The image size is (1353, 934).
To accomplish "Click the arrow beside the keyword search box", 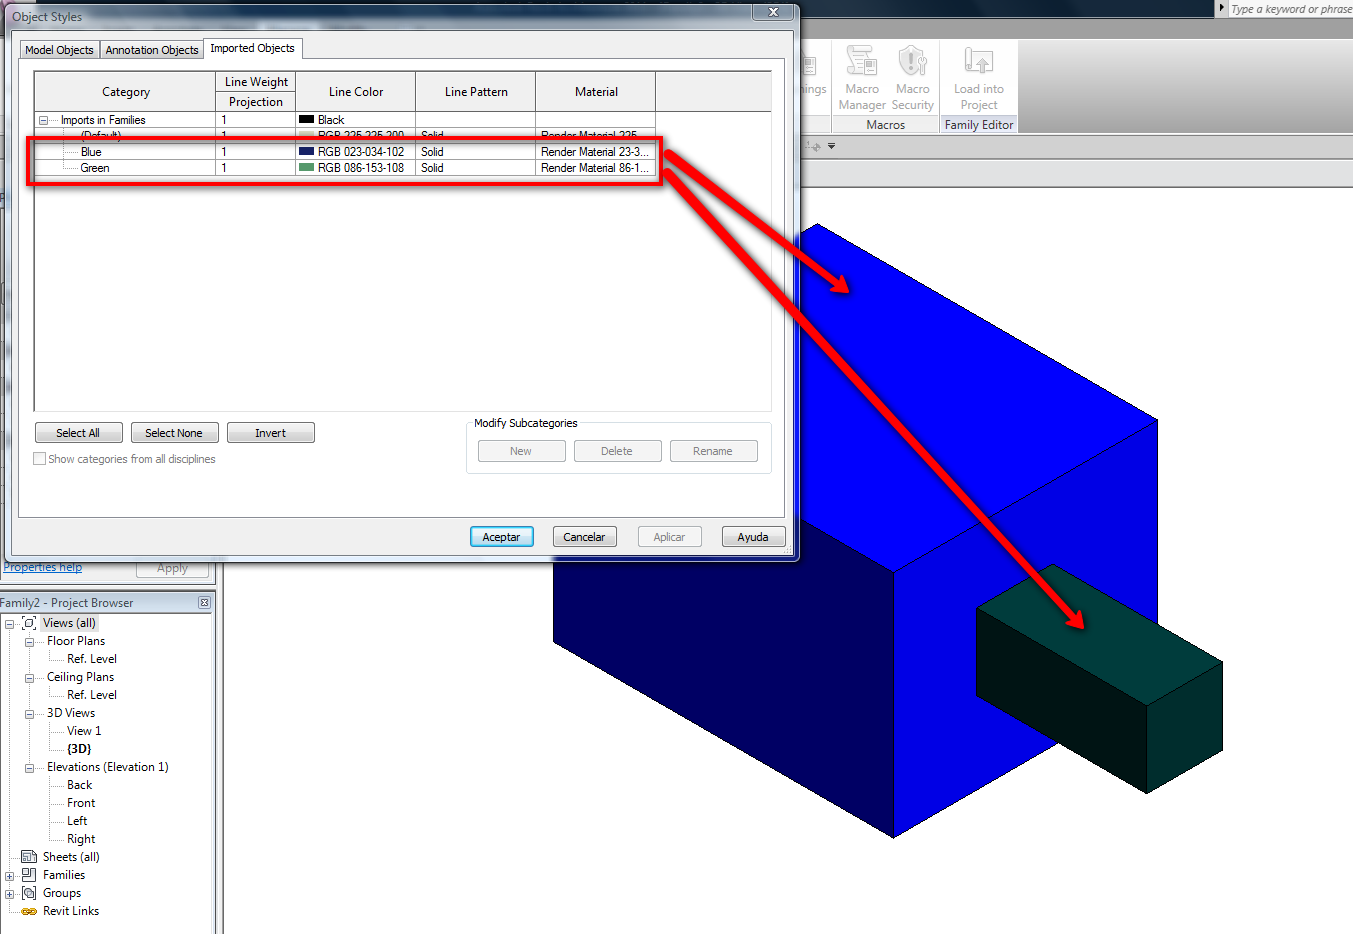I will click(1221, 8).
